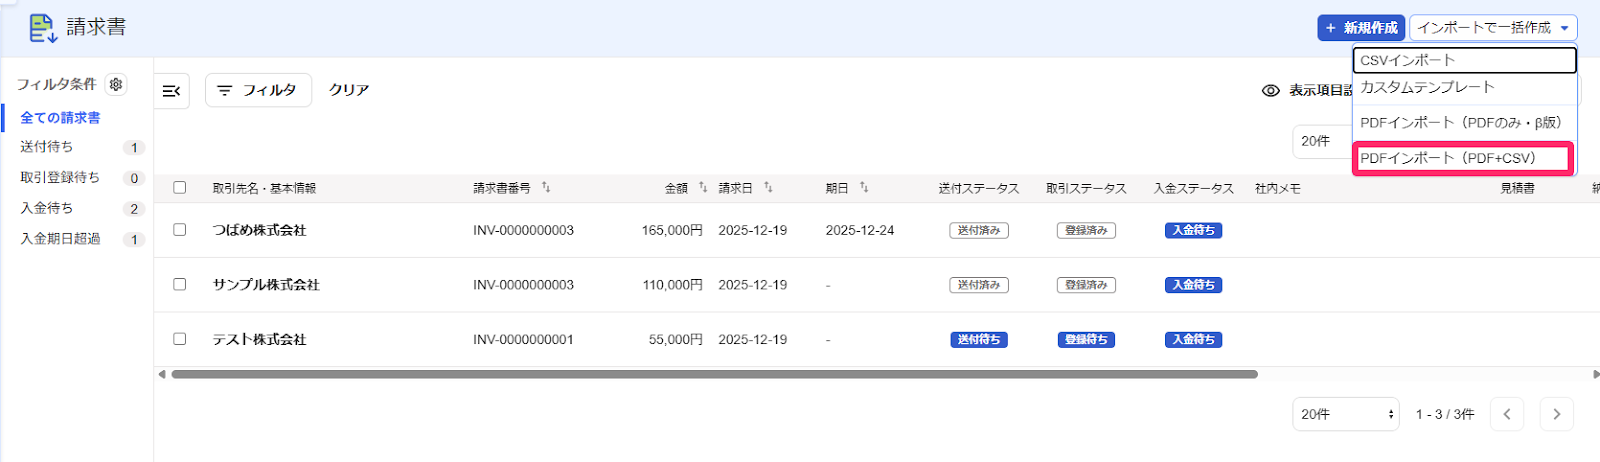Go to next page arrow
This screenshot has width=1600, height=462.
tap(1556, 414)
